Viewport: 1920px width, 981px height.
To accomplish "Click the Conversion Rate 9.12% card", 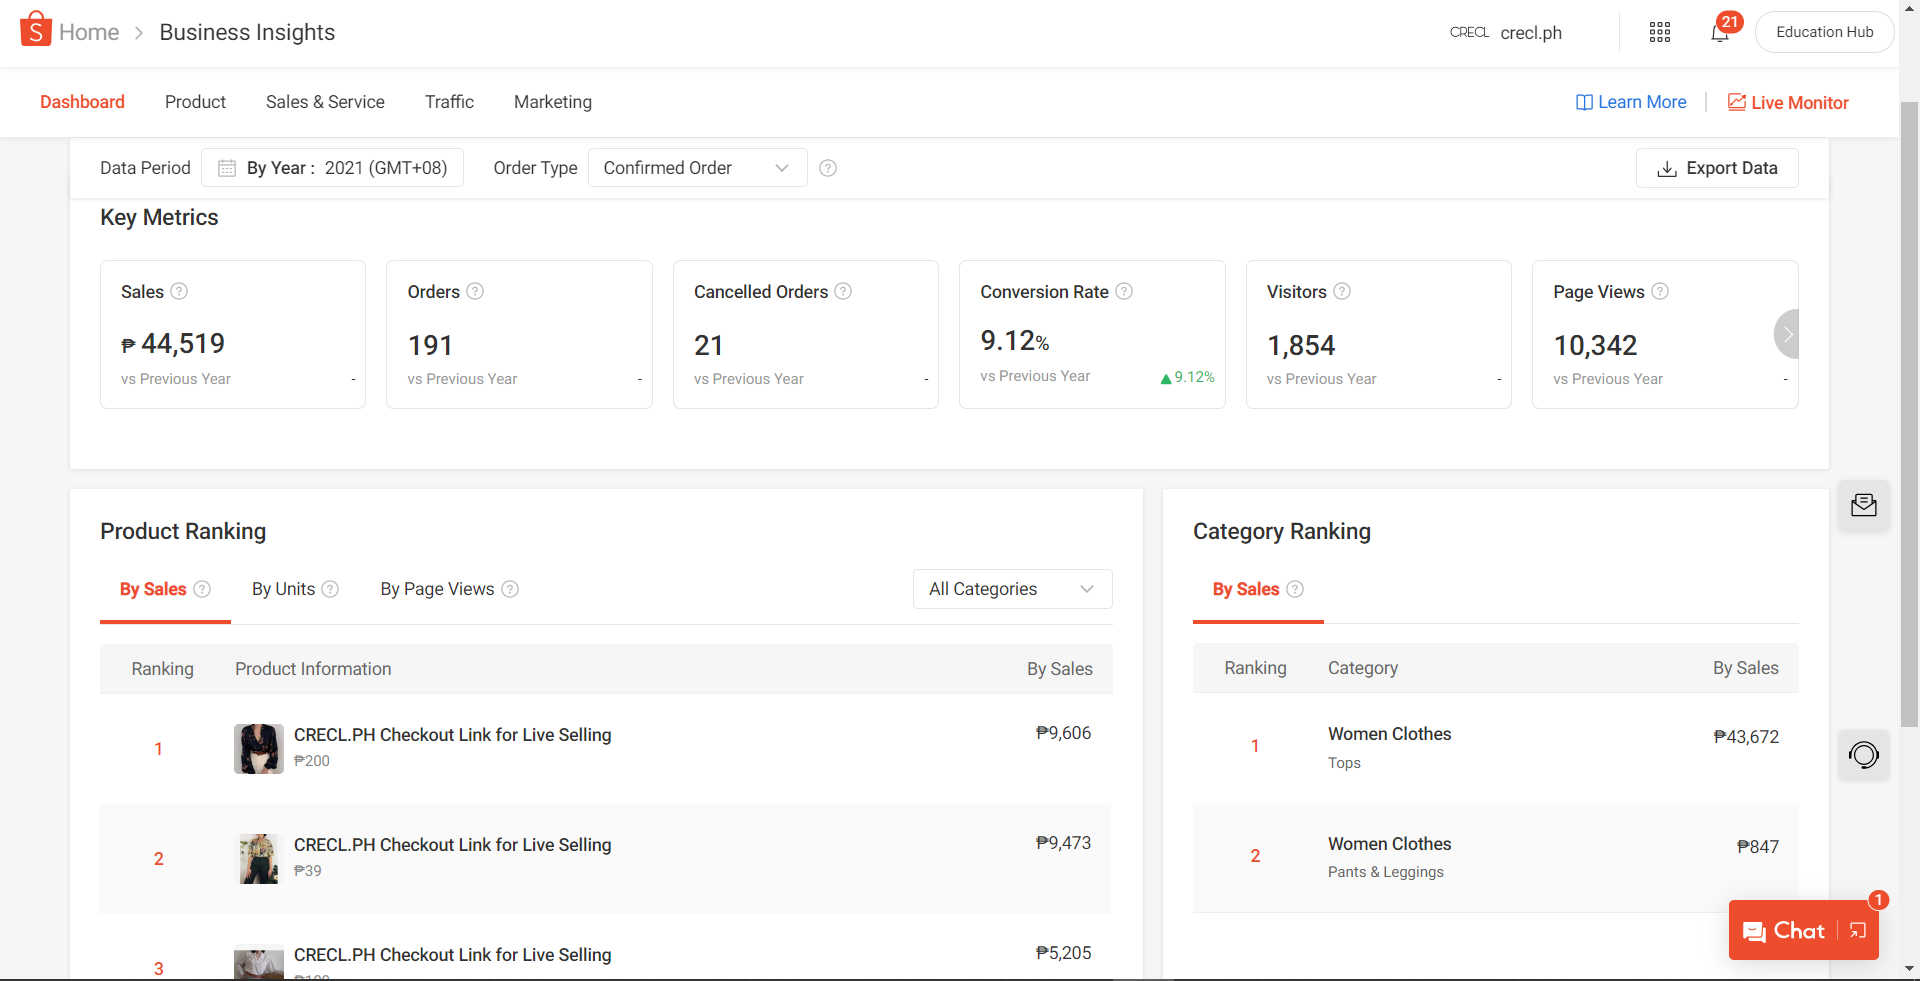I will [1092, 334].
